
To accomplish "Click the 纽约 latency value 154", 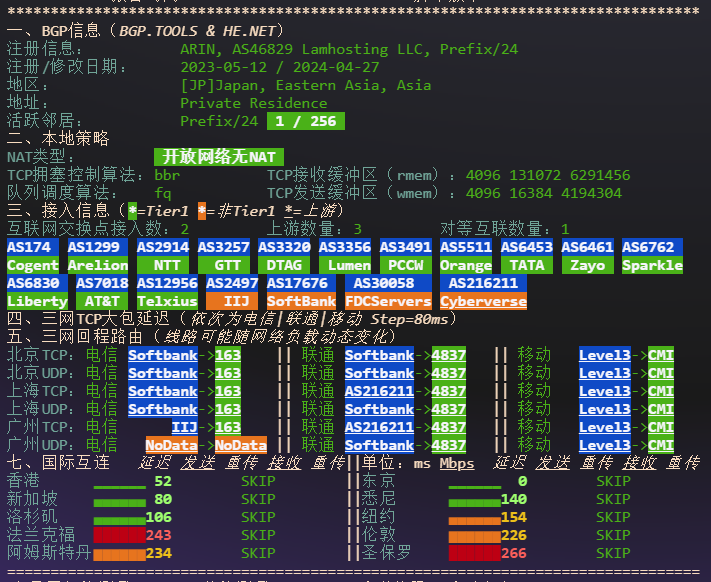I will 514,517.
